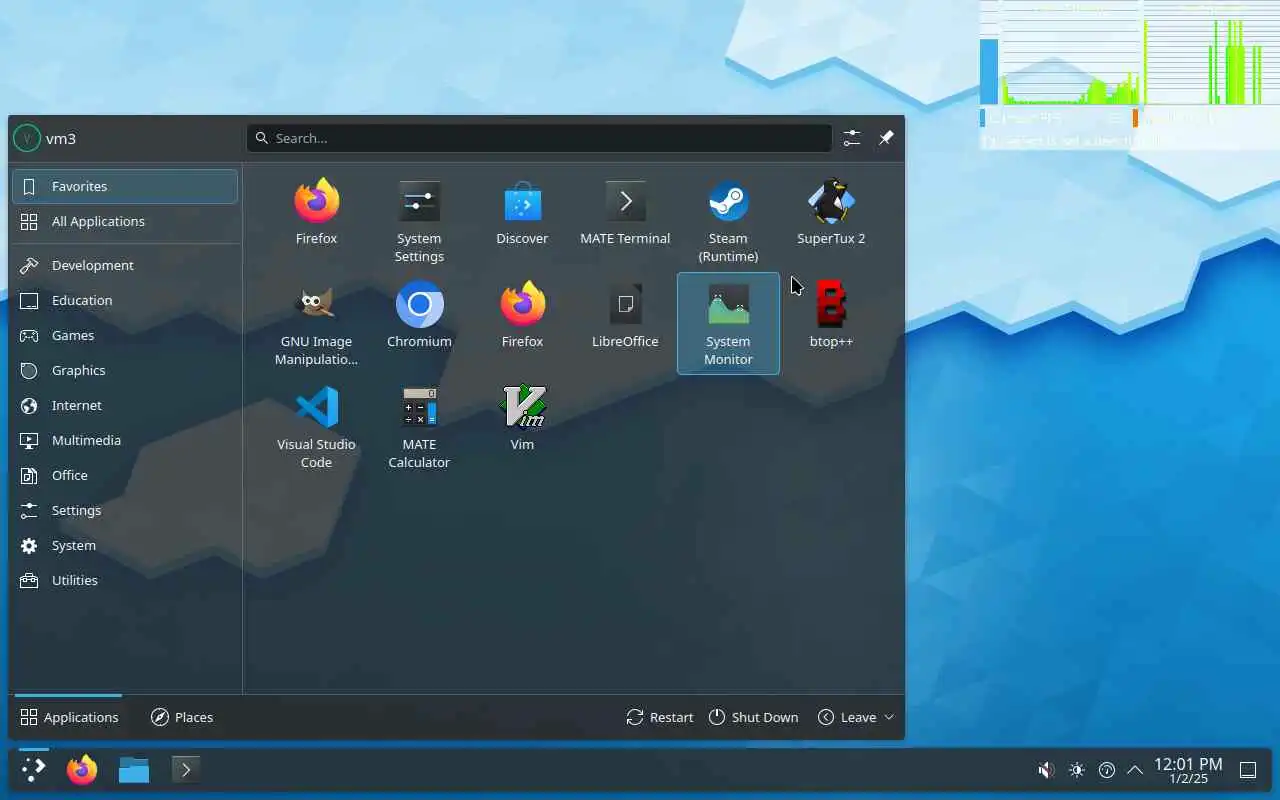Launch System Monitor
This screenshot has width=1280, height=800.
click(x=728, y=324)
